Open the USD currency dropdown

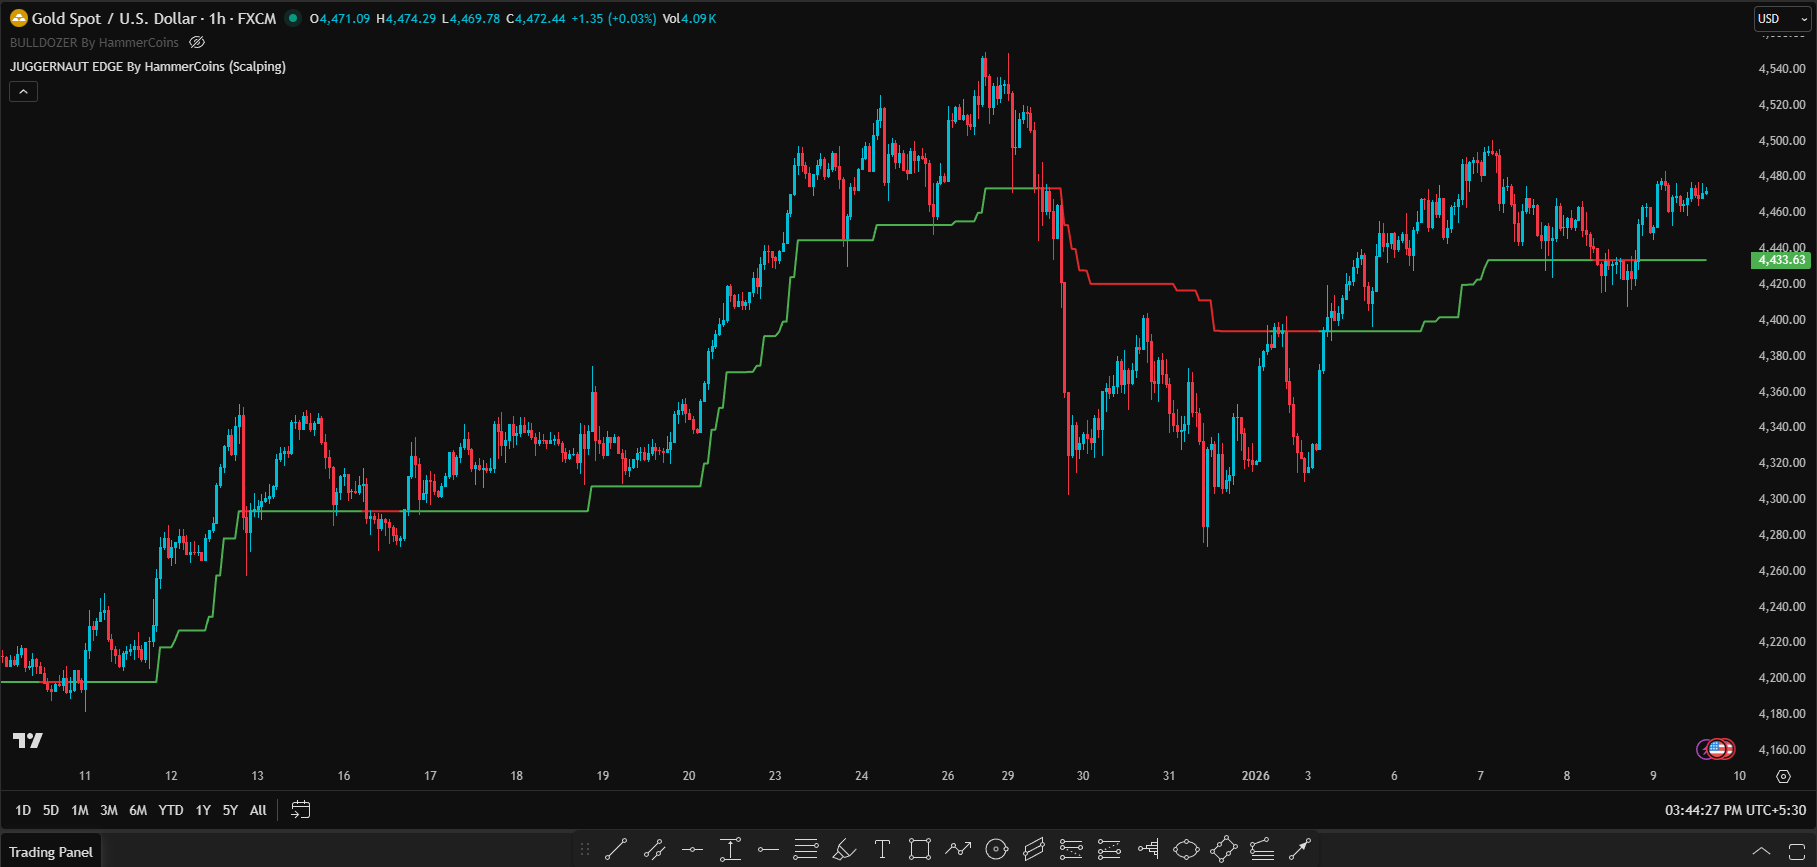(1782, 19)
